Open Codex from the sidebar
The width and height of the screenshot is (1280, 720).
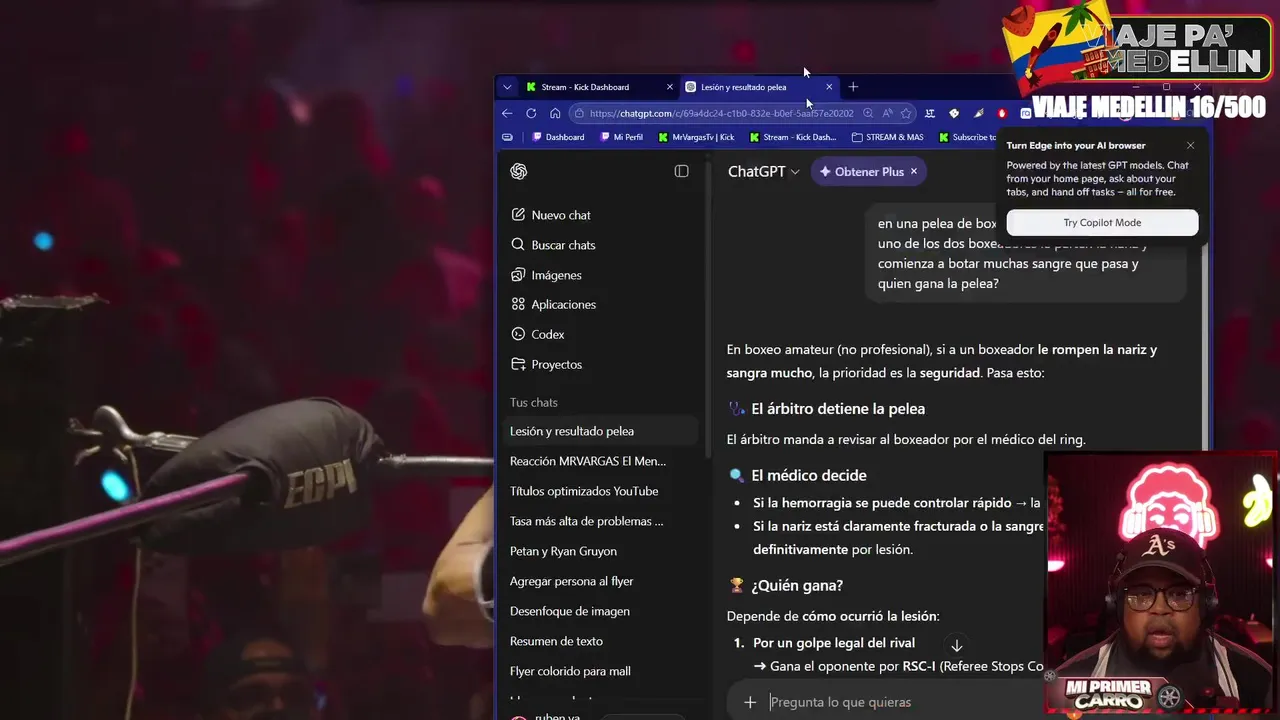(600, 334)
